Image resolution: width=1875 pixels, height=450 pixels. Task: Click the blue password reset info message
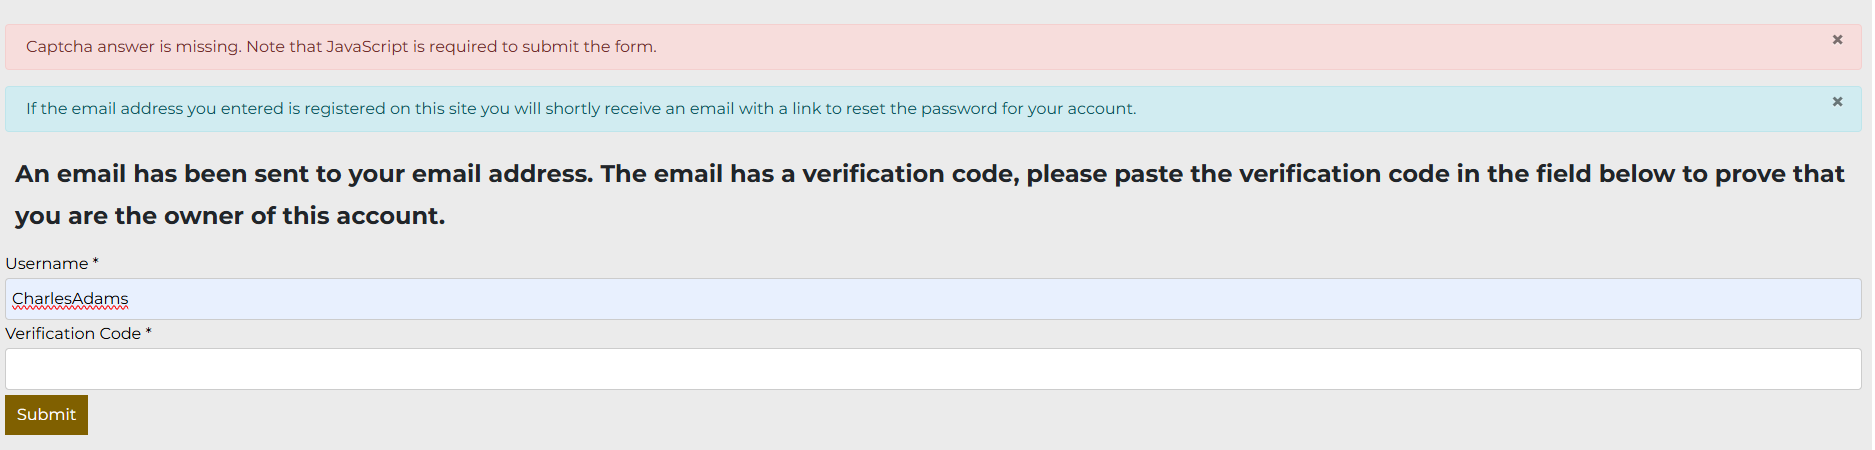click(580, 109)
